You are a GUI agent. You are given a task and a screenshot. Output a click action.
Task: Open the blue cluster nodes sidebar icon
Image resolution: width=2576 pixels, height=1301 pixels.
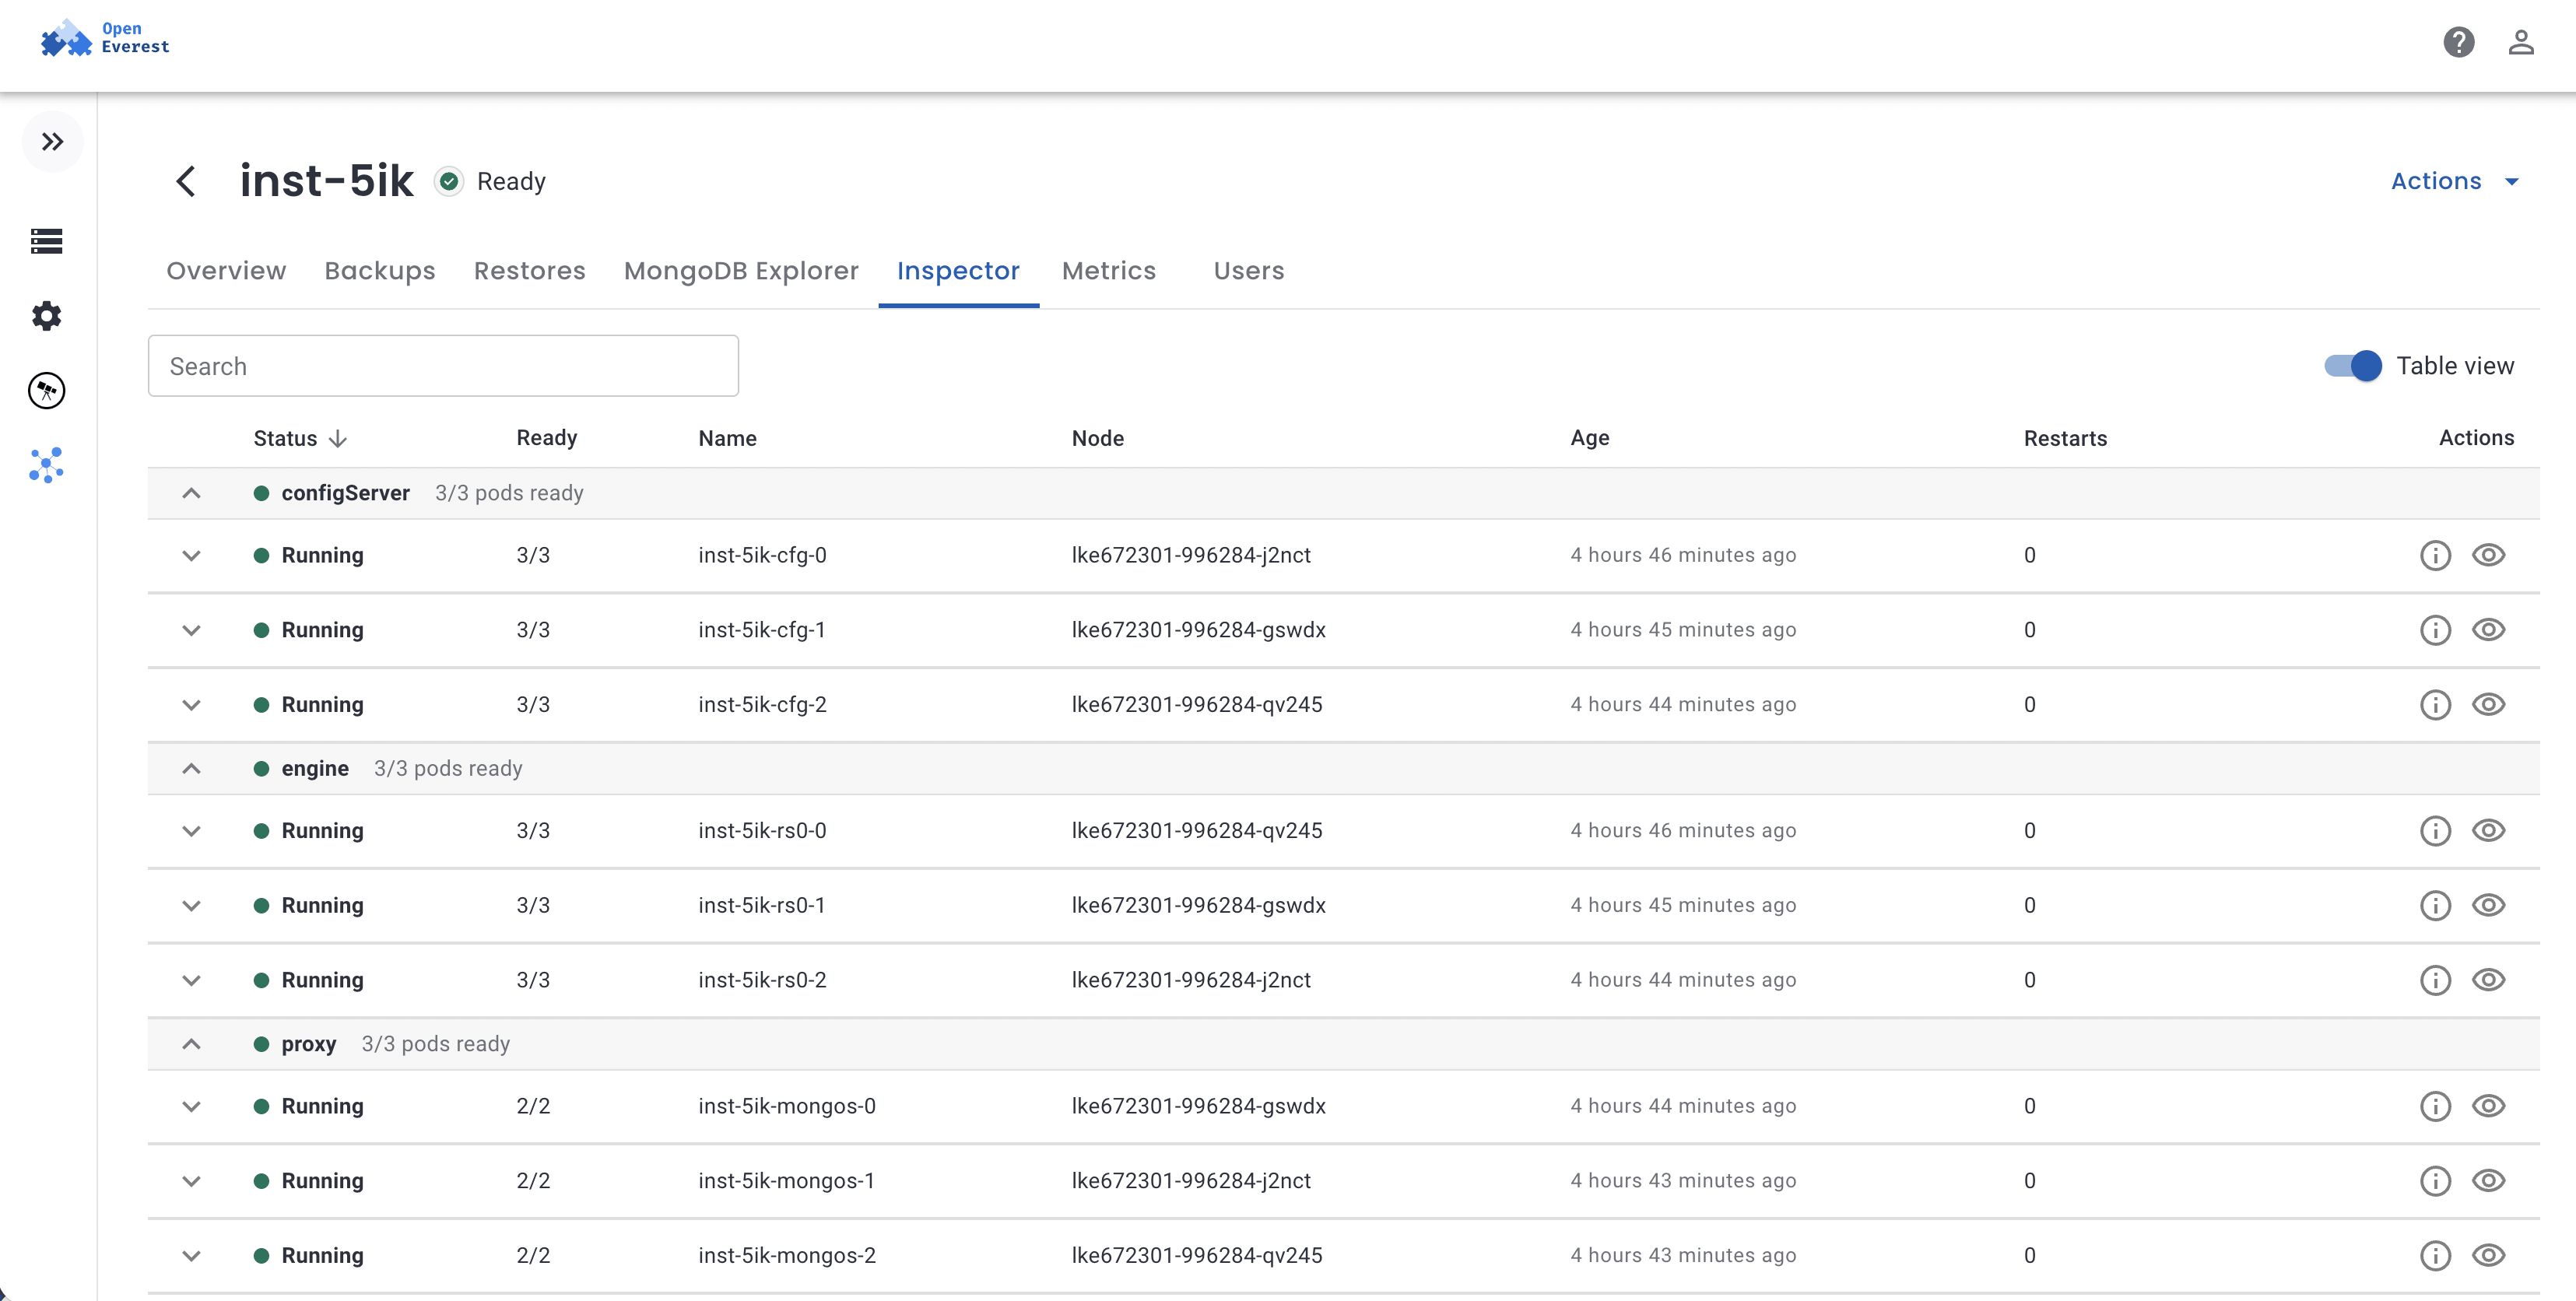pos(46,465)
